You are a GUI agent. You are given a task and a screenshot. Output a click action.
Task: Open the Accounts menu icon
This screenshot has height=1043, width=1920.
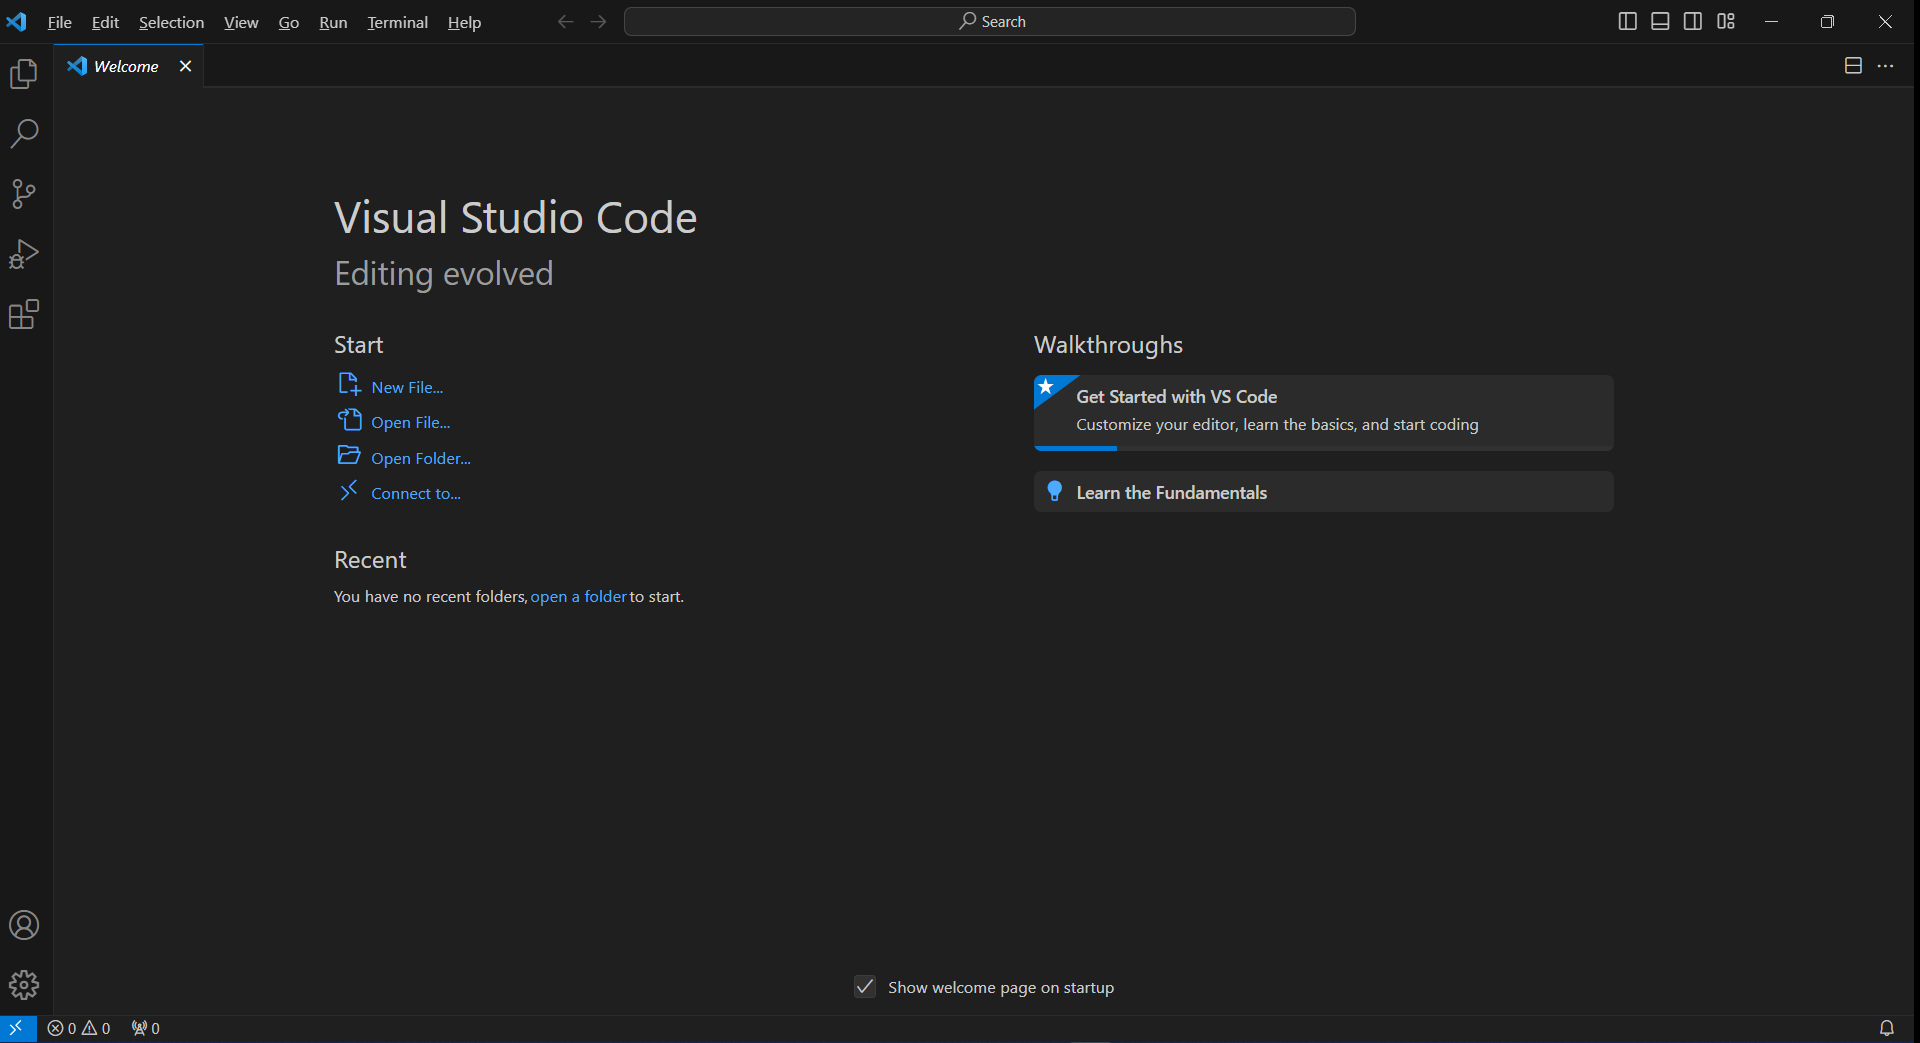pos(24,925)
